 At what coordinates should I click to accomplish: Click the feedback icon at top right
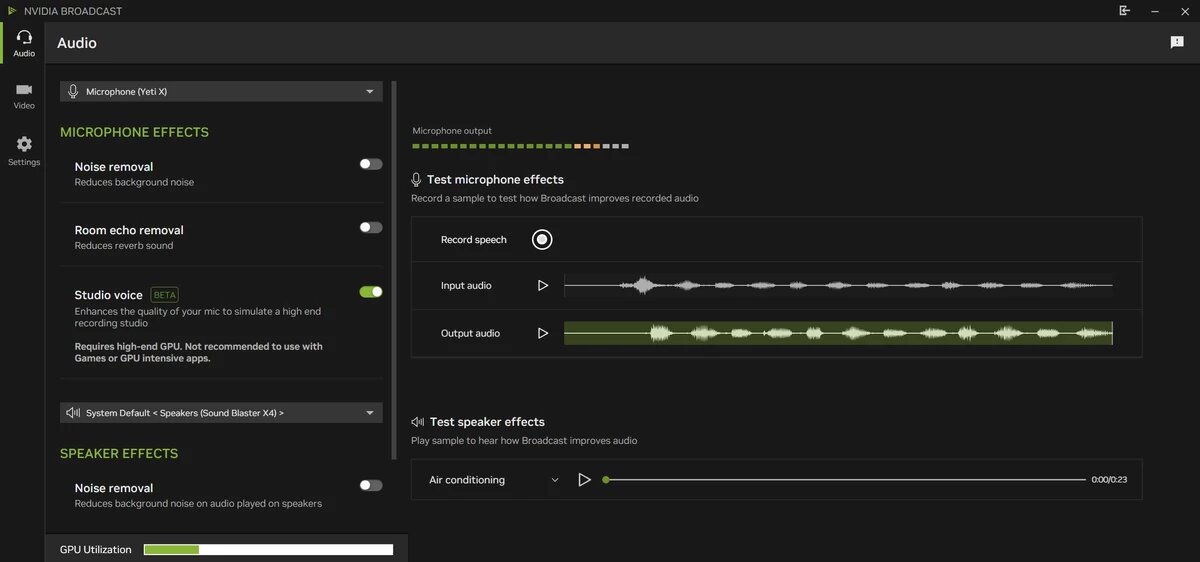[1177, 42]
